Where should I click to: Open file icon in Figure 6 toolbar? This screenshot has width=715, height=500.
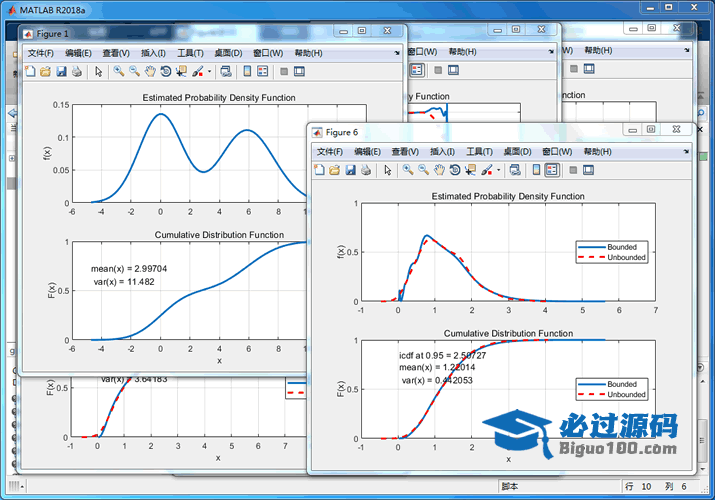coord(334,170)
